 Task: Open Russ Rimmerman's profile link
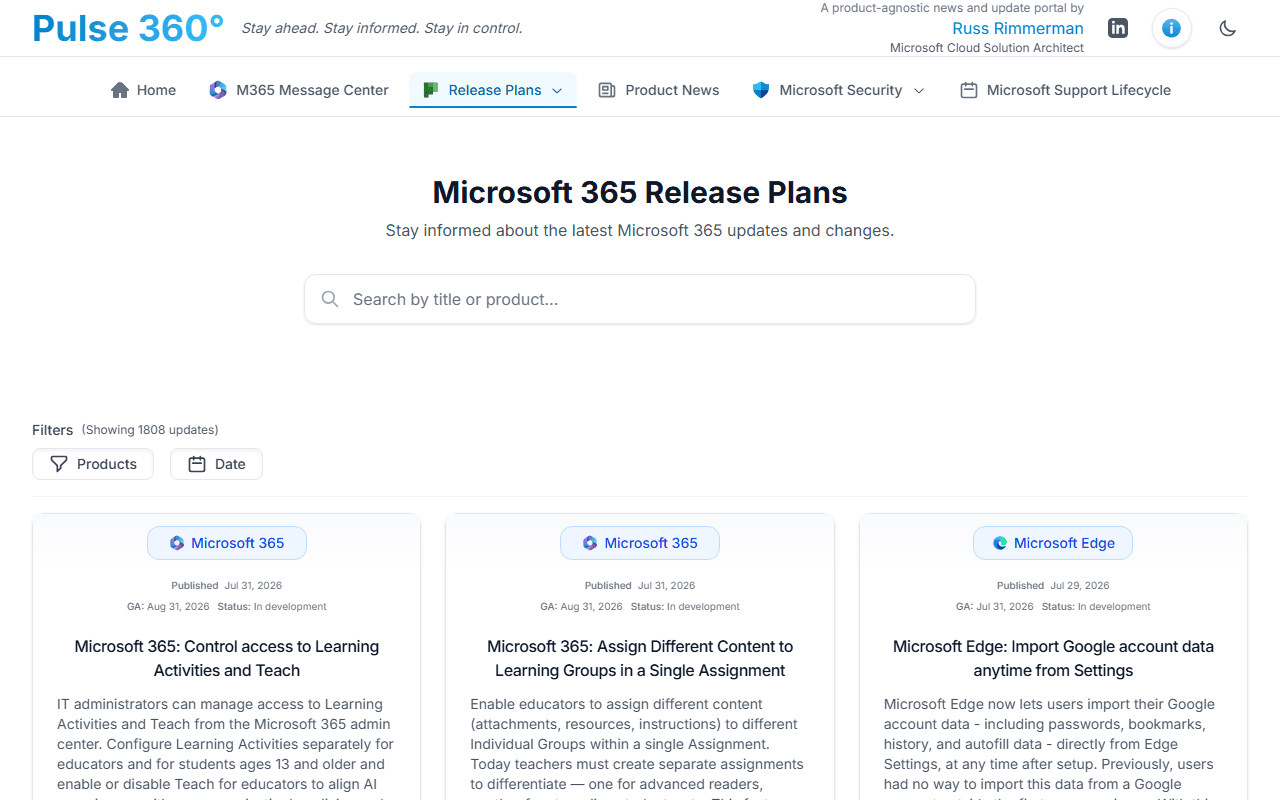pos(1018,28)
